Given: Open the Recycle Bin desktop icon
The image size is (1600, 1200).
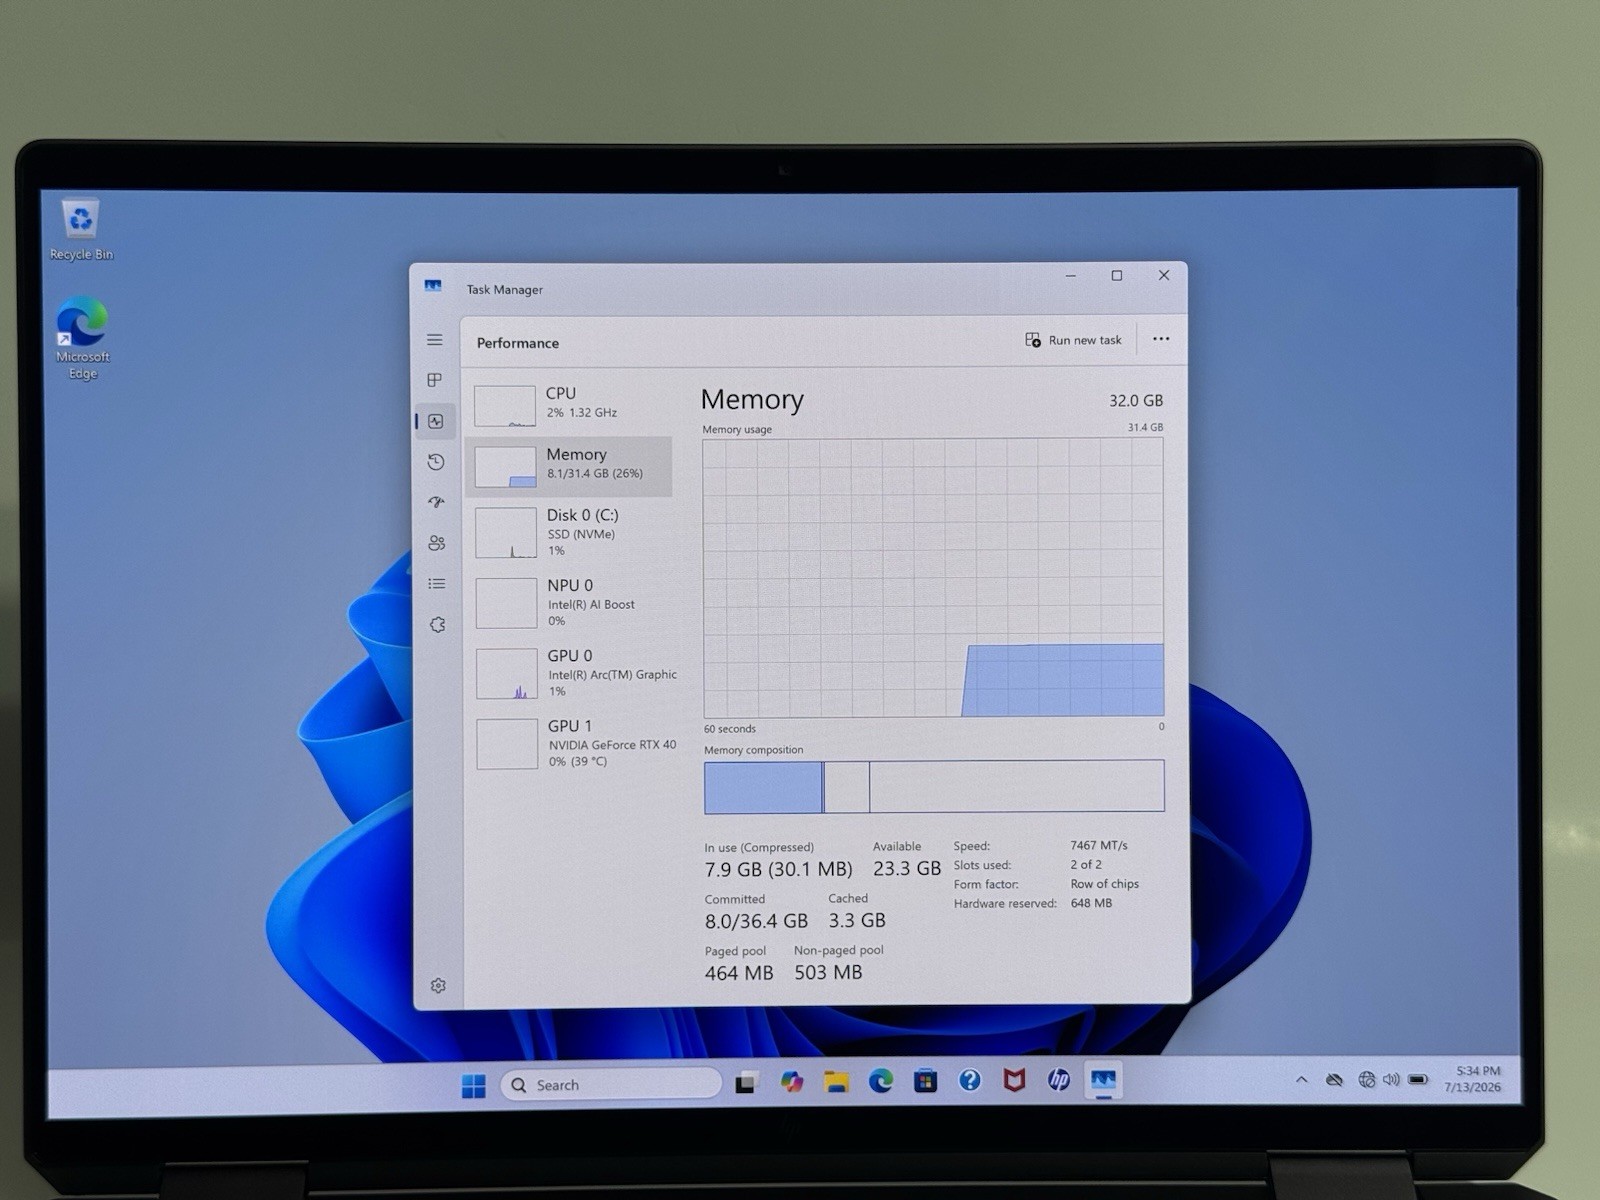Looking at the screenshot, I should click(x=81, y=230).
